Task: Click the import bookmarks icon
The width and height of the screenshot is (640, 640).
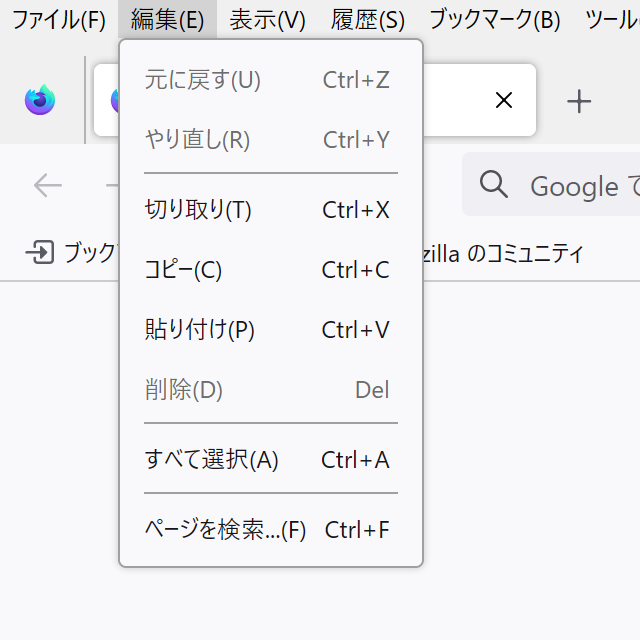Action: [40, 253]
